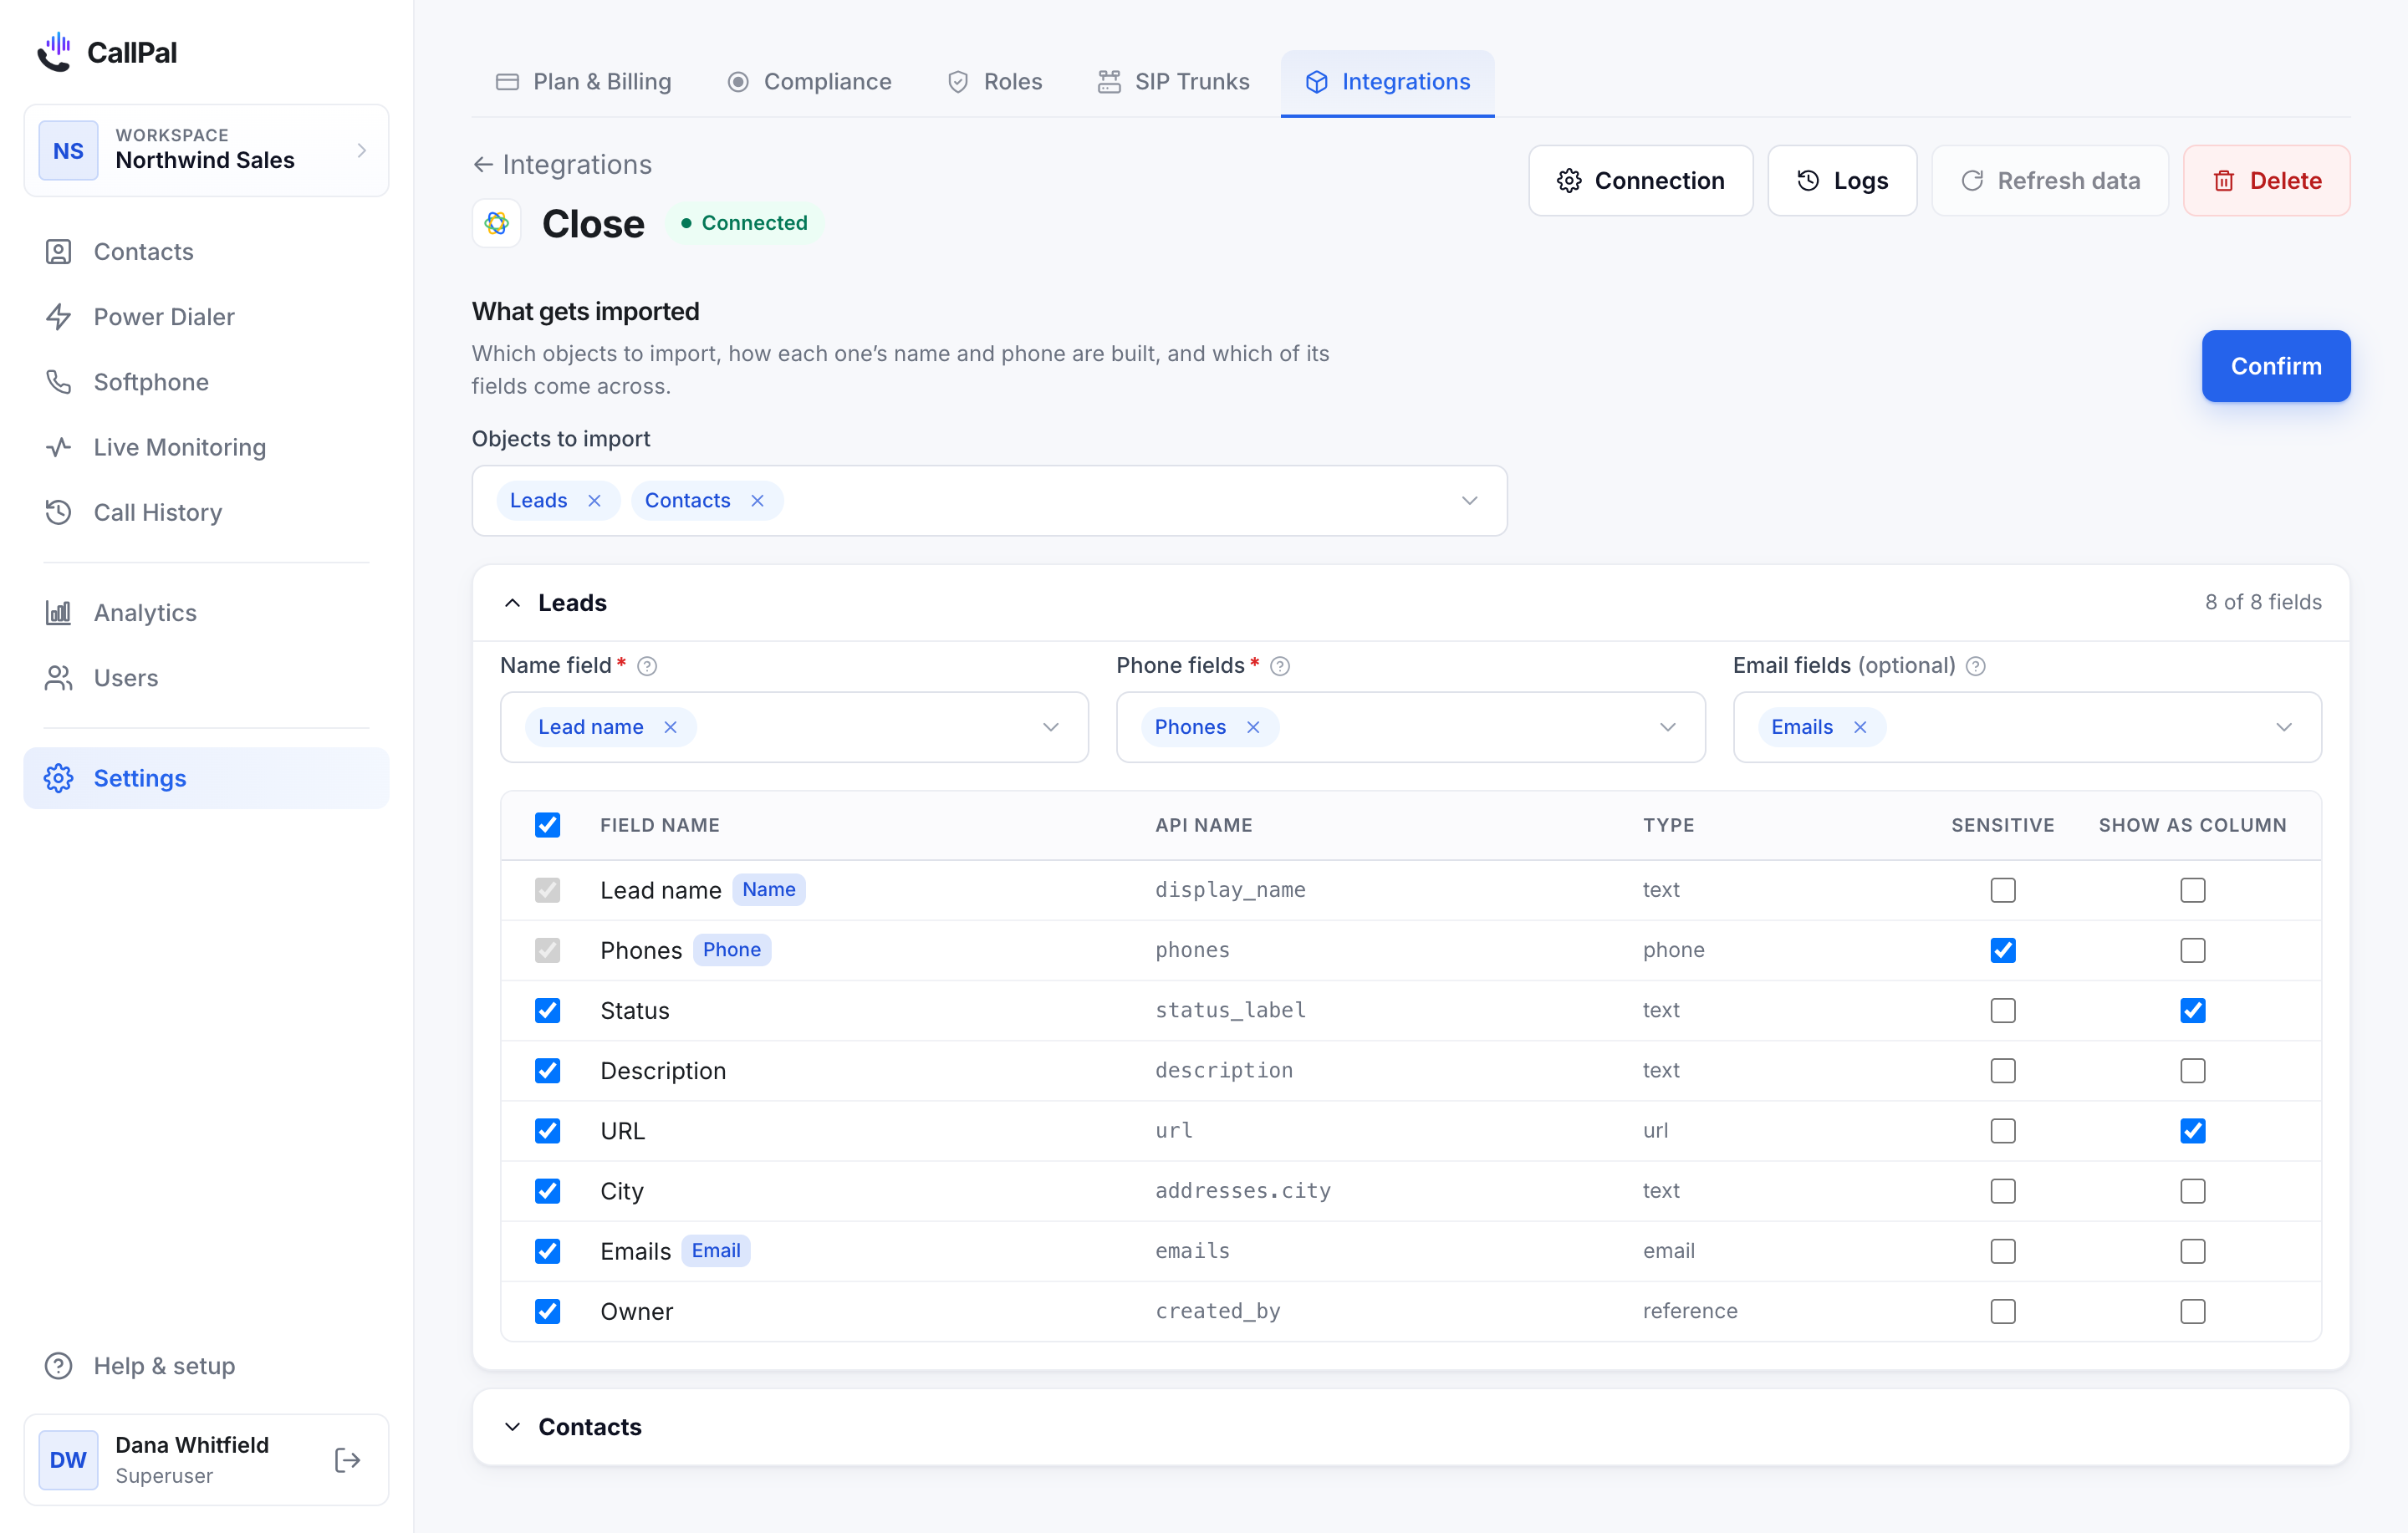The width and height of the screenshot is (2408, 1533).
Task: Remove the Lead name chip in Name field
Action: coord(671,727)
